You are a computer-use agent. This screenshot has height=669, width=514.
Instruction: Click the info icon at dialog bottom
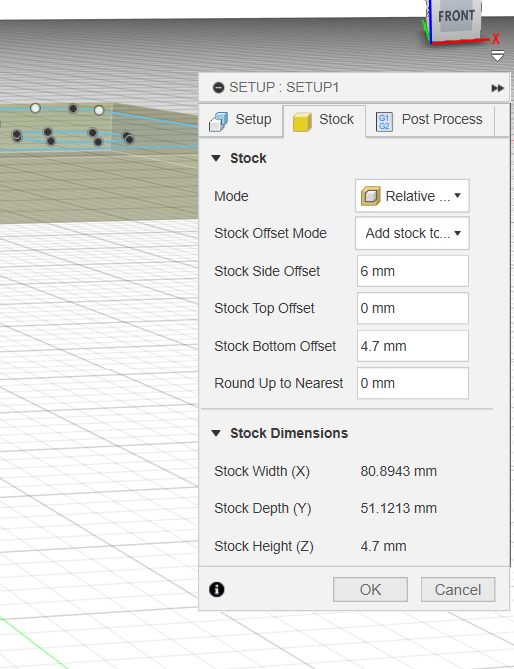click(x=217, y=589)
